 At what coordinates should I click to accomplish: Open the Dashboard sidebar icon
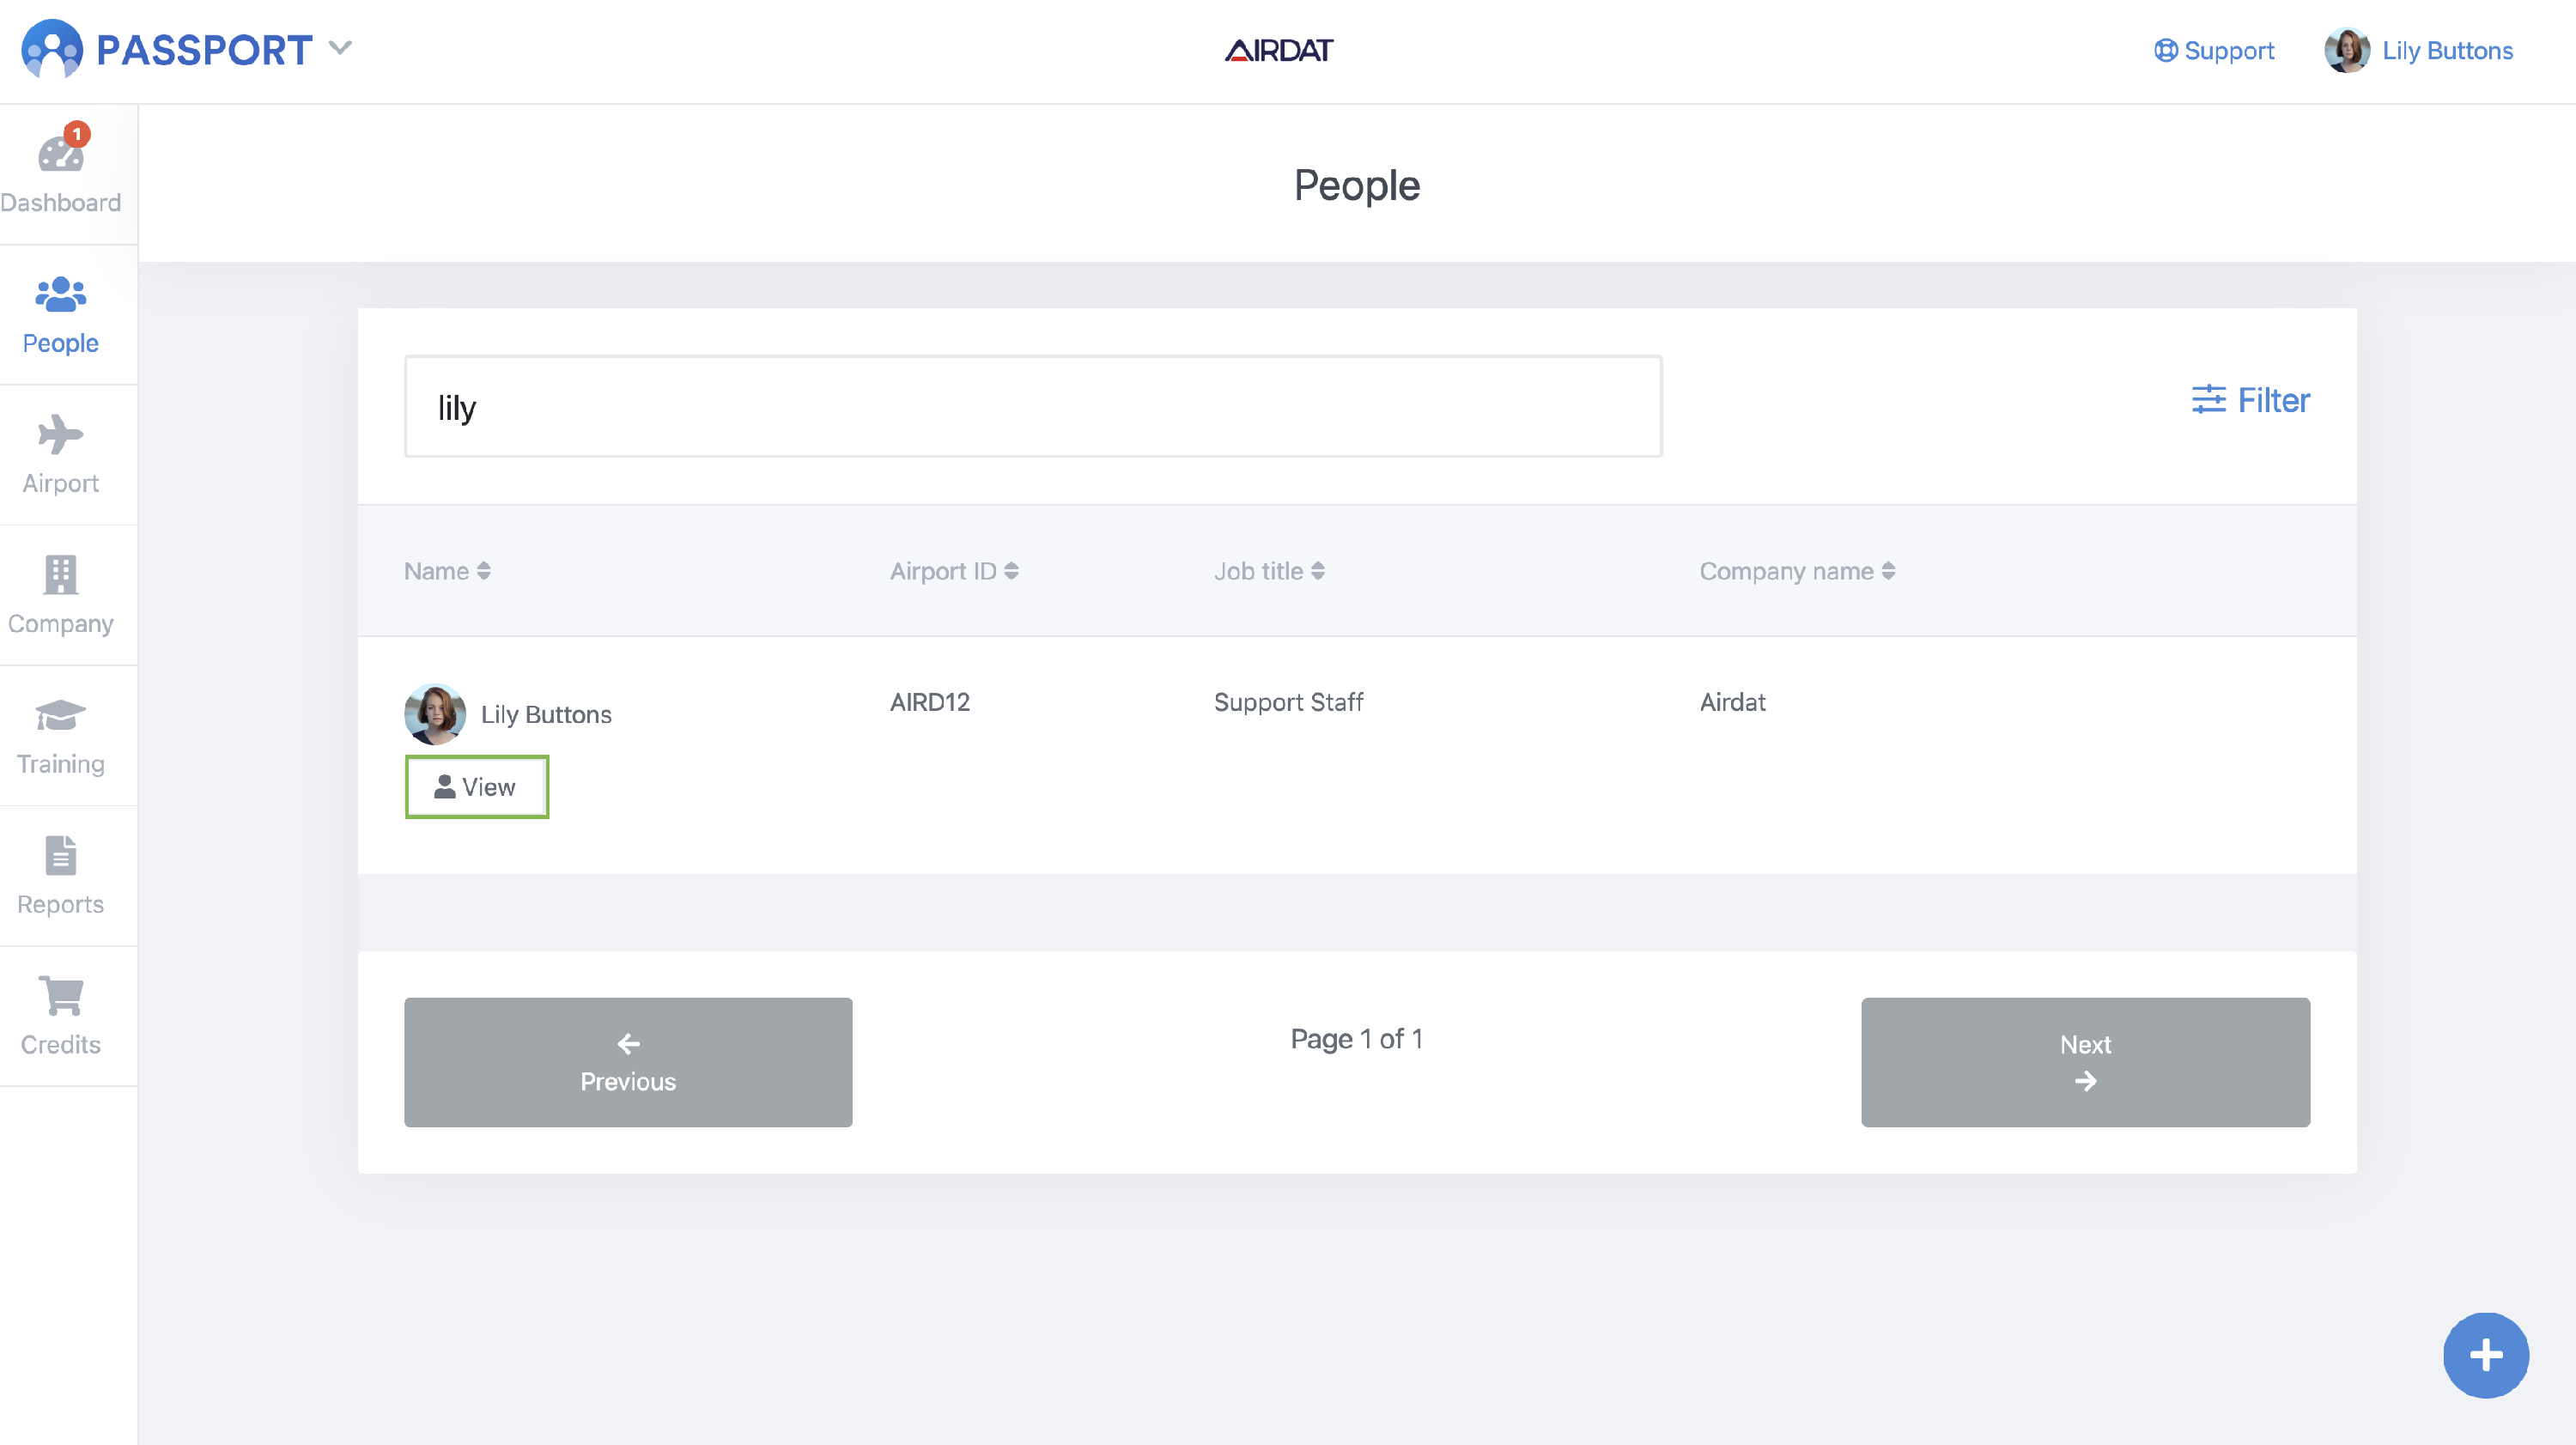[x=61, y=155]
